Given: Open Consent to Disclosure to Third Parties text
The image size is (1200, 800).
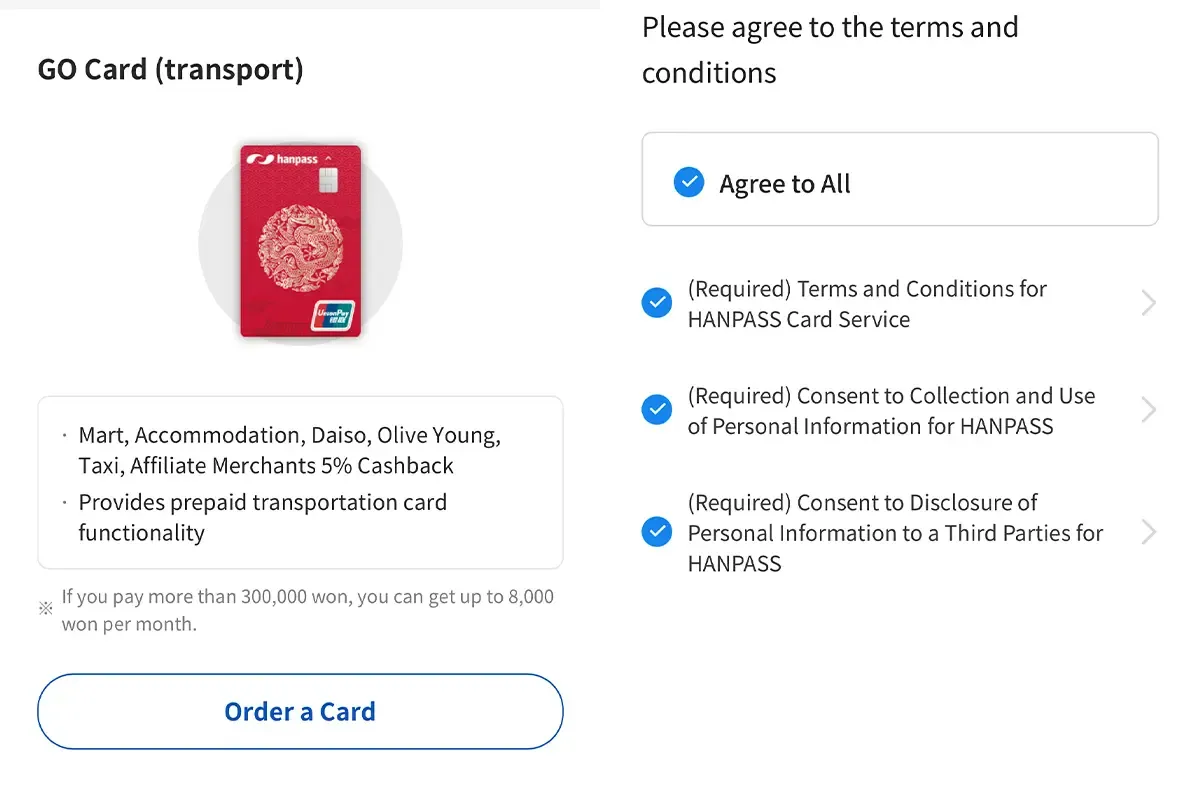Looking at the screenshot, I should pos(894,533).
